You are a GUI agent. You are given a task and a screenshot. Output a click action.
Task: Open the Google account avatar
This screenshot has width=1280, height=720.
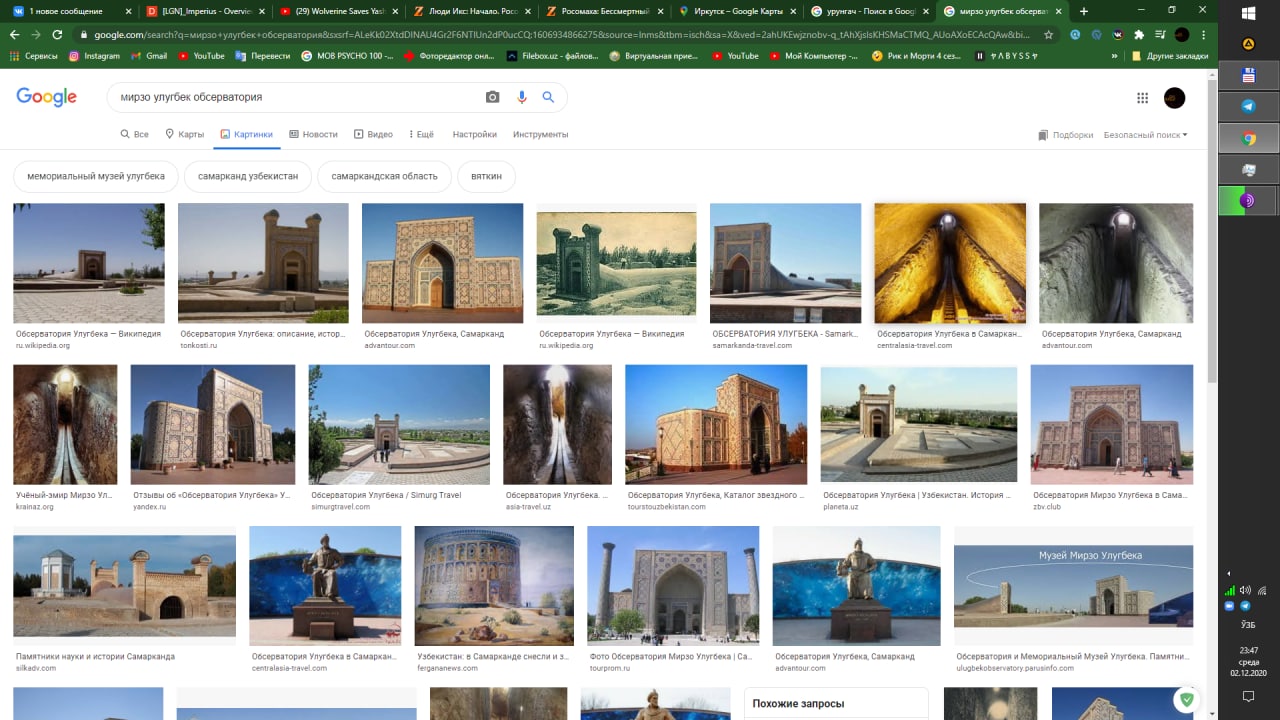tap(1174, 98)
